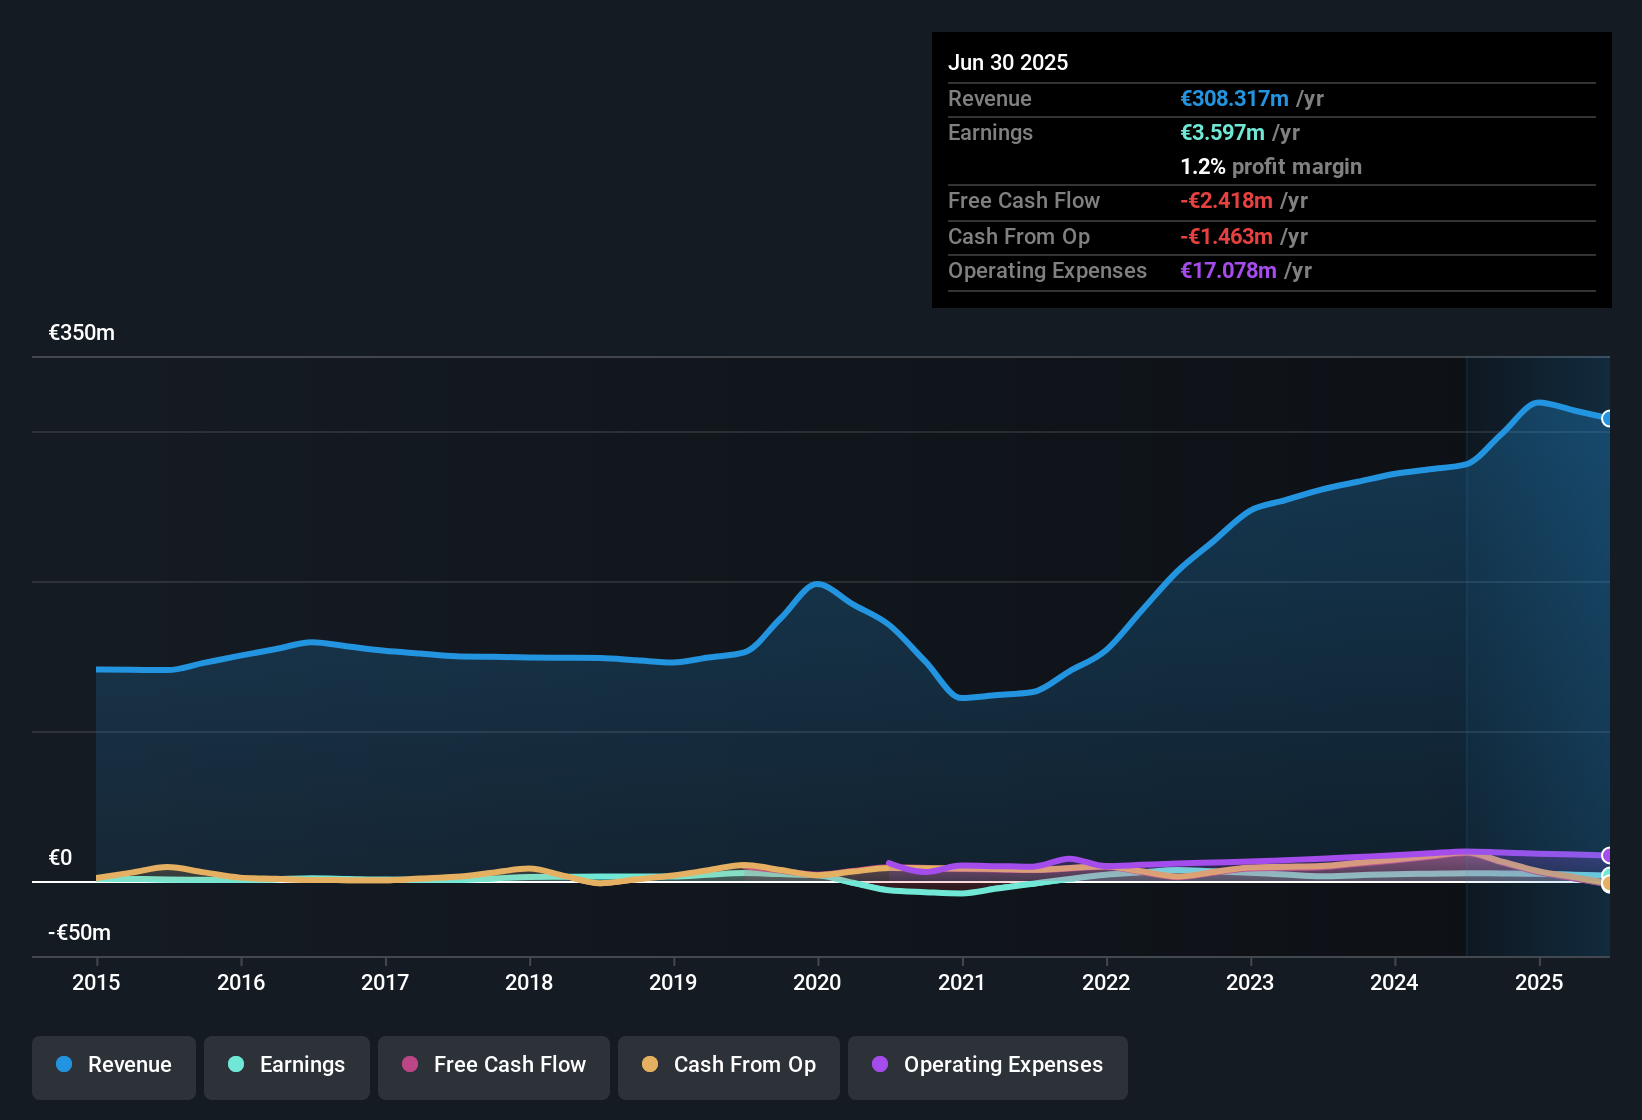Image resolution: width=1642 pixels, height=1120 pixels.
Task: Toggle the Revenue legend button
Action: 114,1067
